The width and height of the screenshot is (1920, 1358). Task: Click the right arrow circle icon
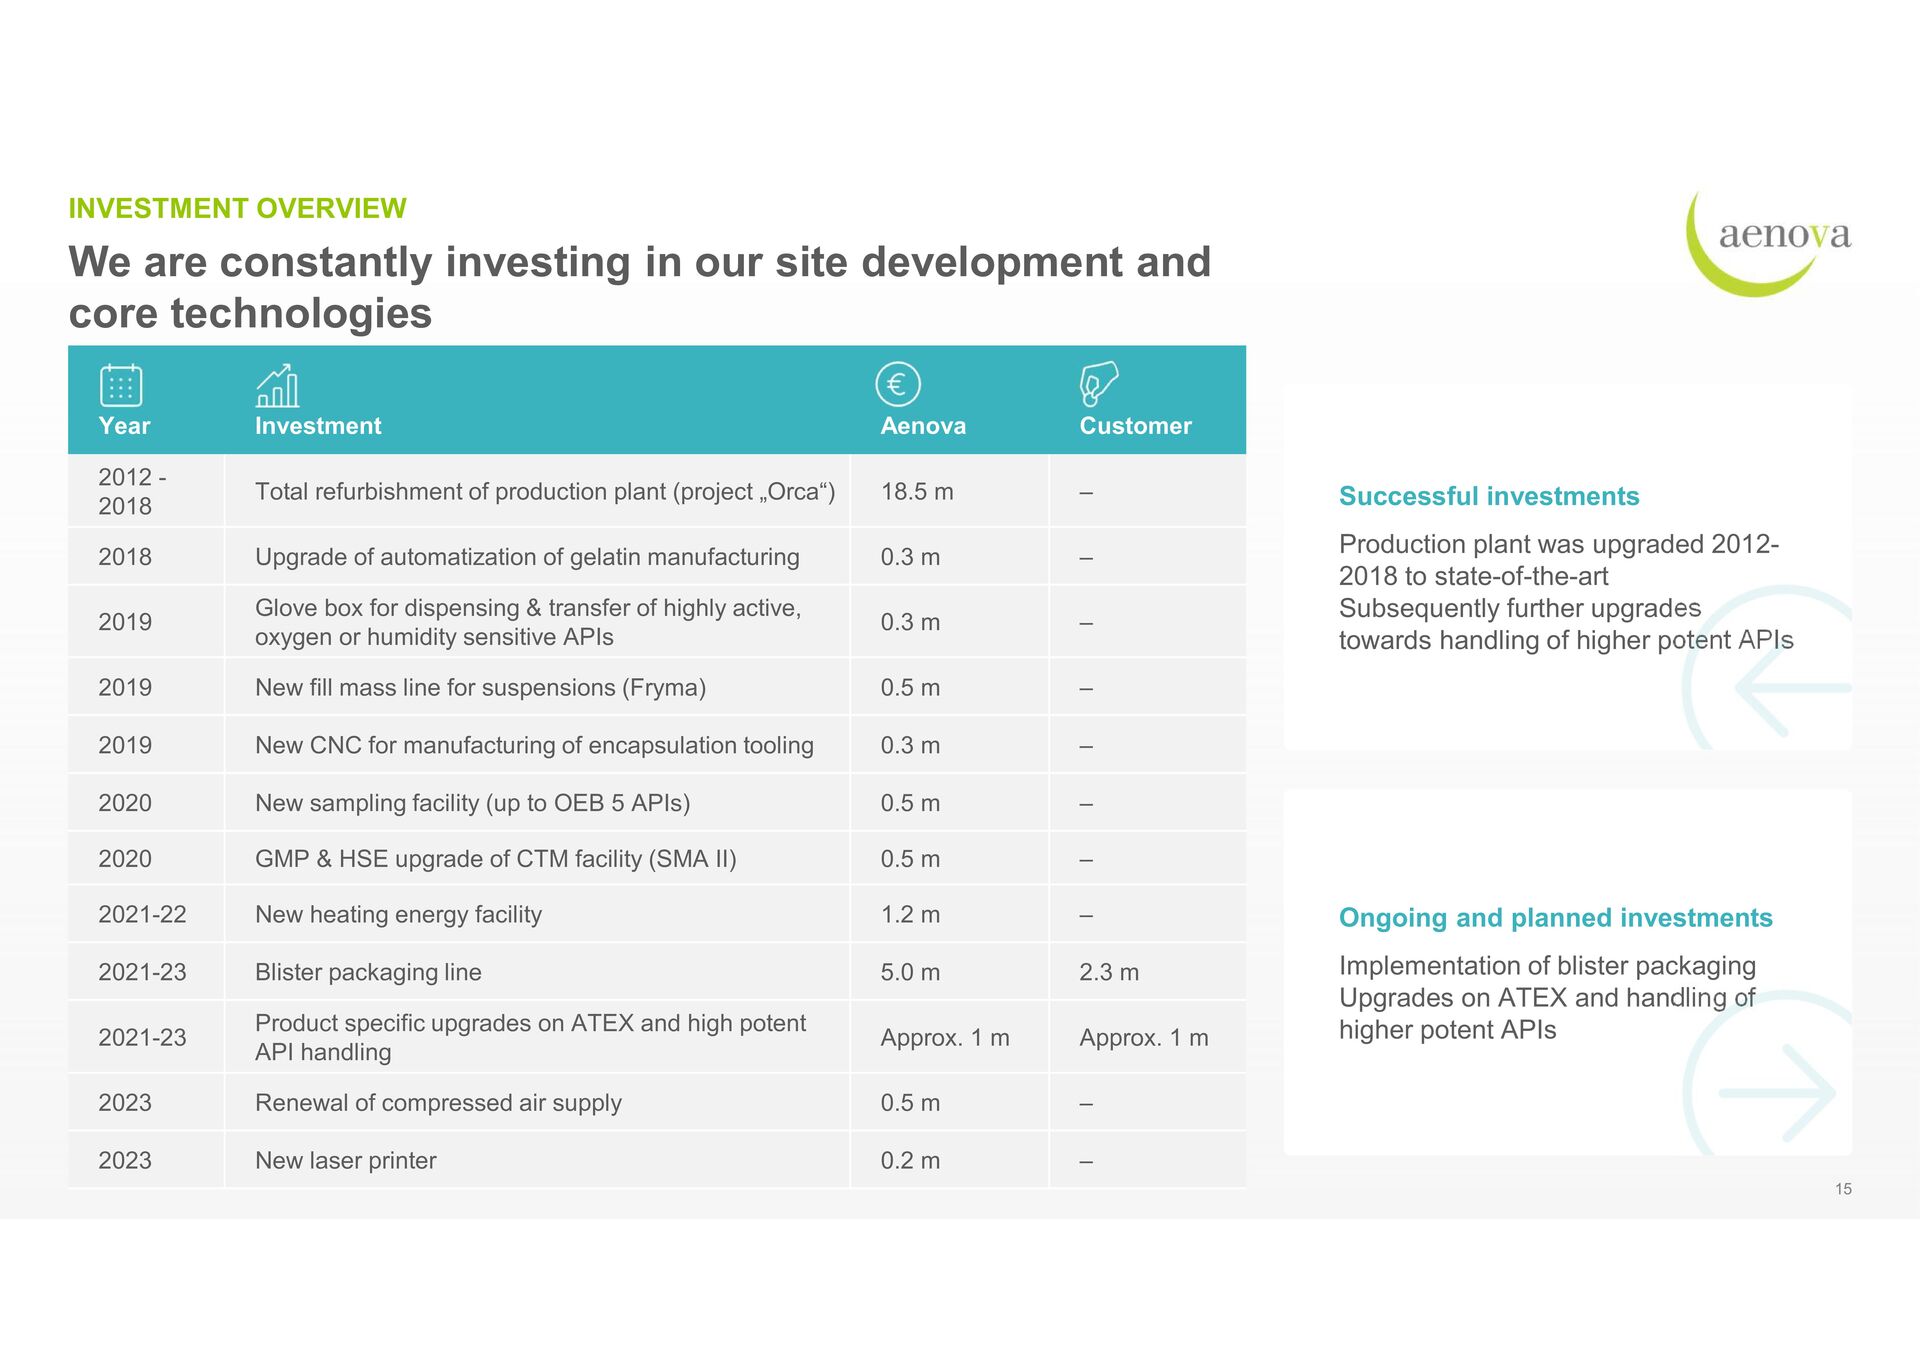pyautogui.click(x=1769, y=1074)
